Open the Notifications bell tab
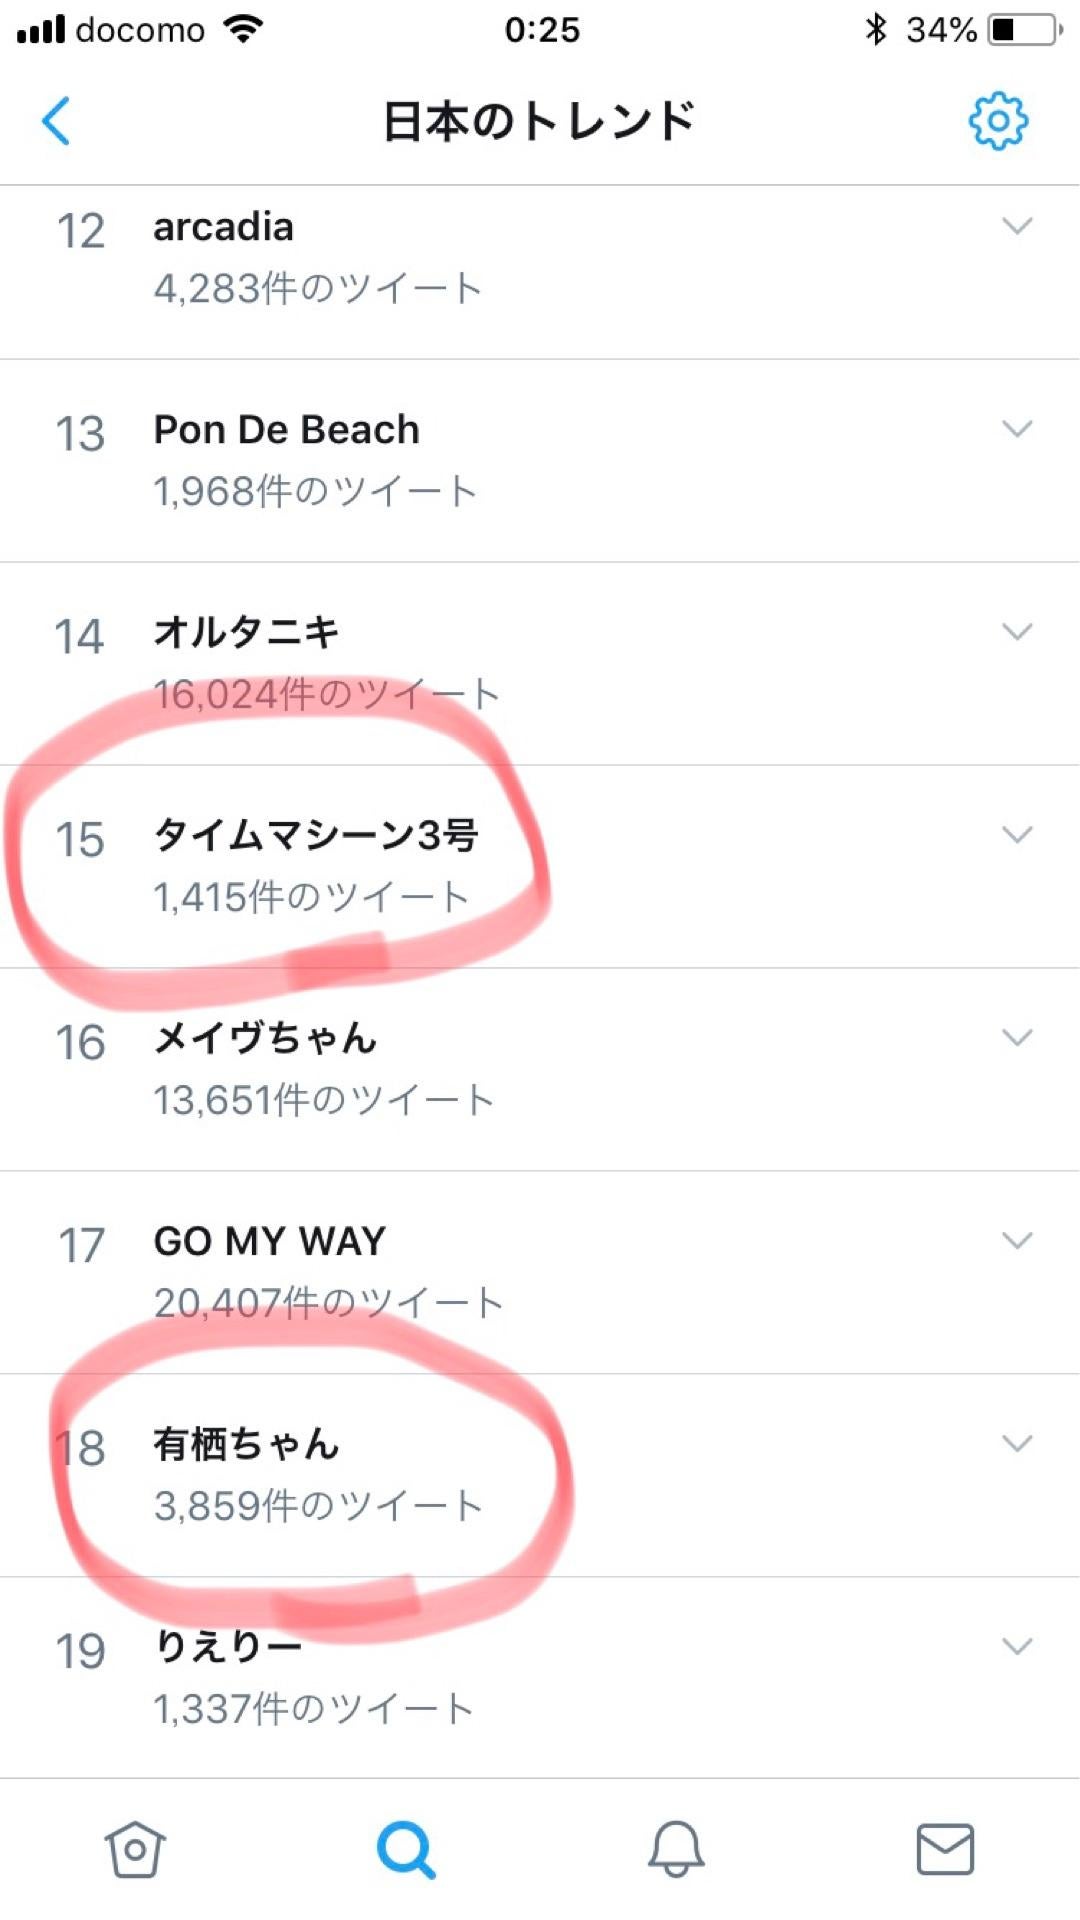The image size is (1080, 1920). pos(676,1849)
